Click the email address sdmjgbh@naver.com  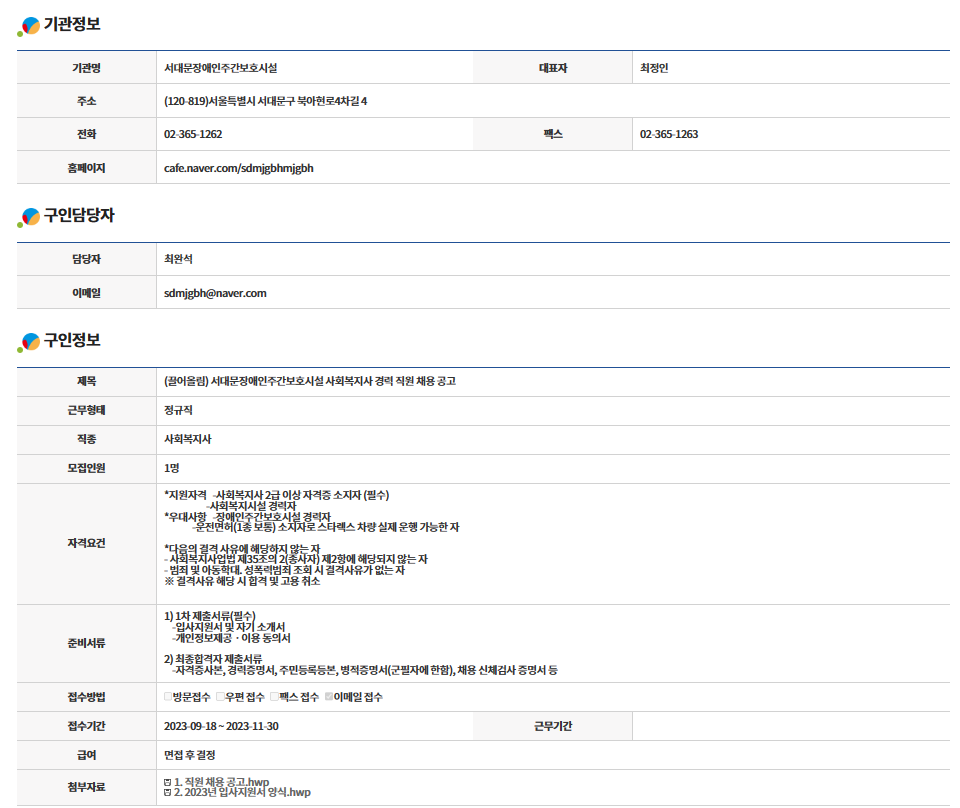(215, 293)
